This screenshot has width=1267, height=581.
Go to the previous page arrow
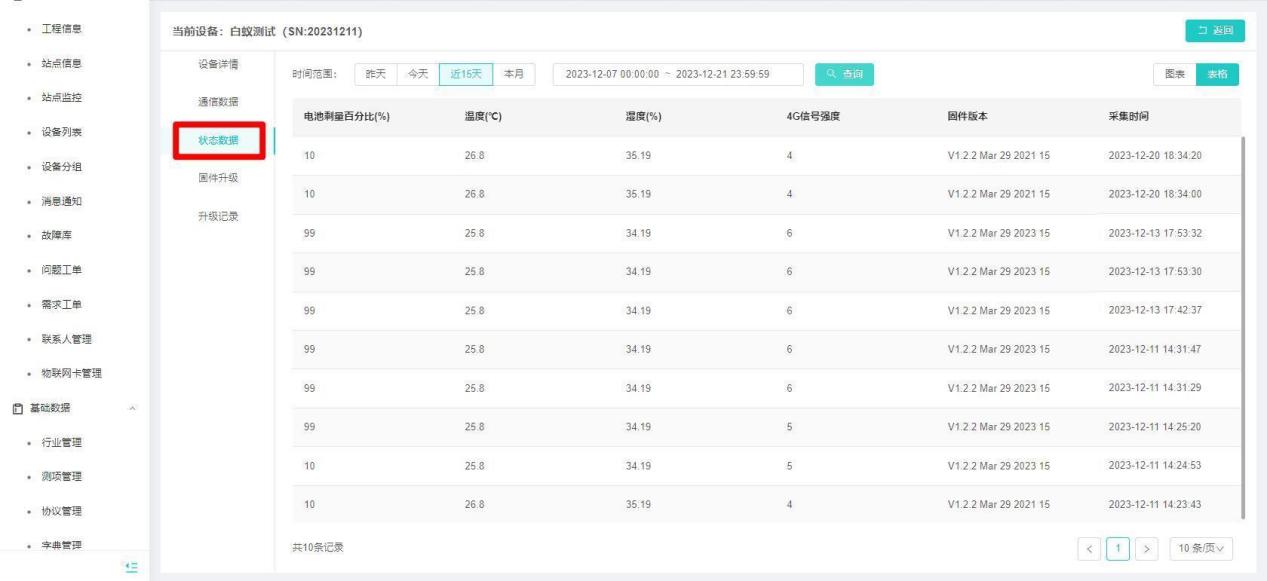pyautogui.click(x=1089, y=547)
